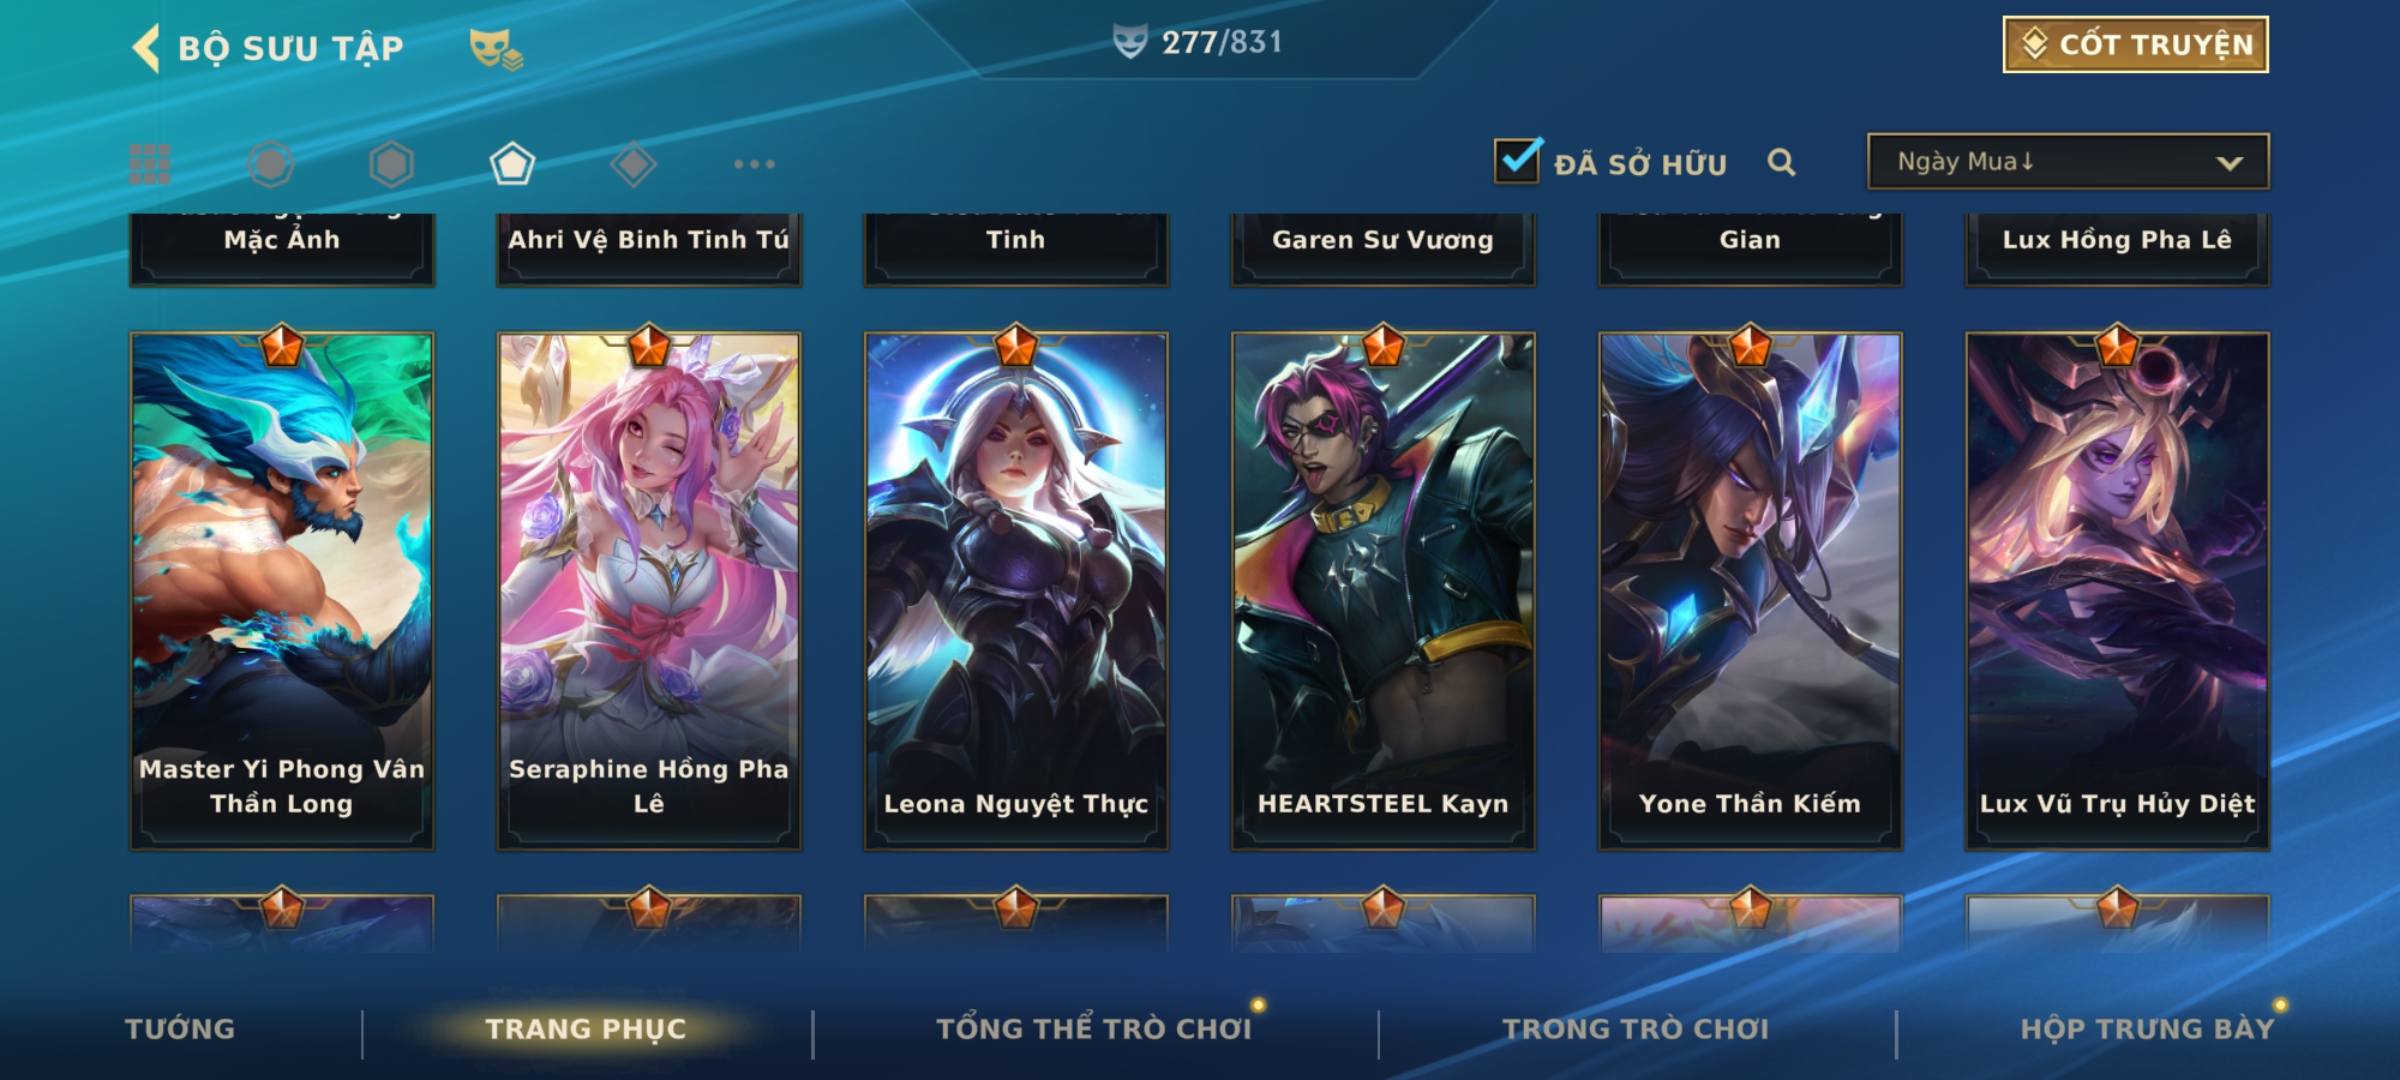This screenshot has height=1080, width=2400.
Task: Open the mask and coins skin shop icon
Action: [x=496, y=49]
